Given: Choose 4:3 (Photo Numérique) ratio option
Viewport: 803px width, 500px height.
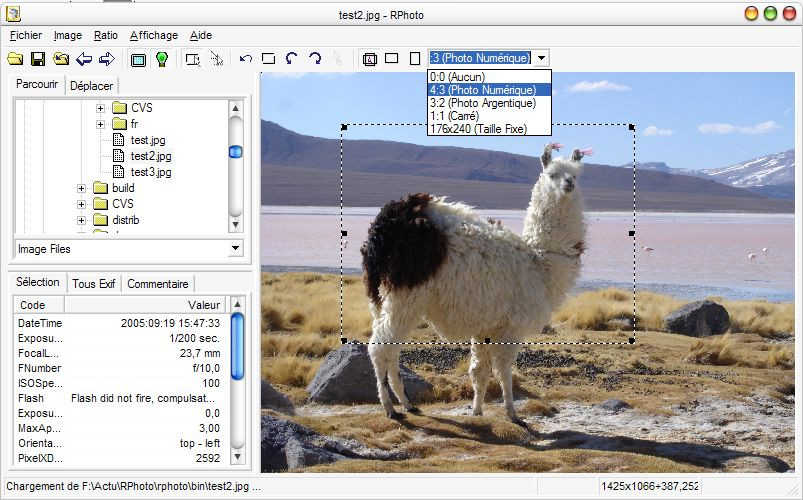Looking at the screenshot, I should coord(489,90).
